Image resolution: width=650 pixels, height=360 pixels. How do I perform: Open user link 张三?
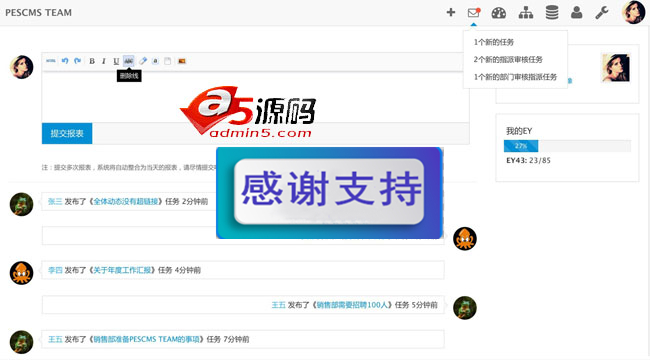pyautogui.click(x=55, y=201)
